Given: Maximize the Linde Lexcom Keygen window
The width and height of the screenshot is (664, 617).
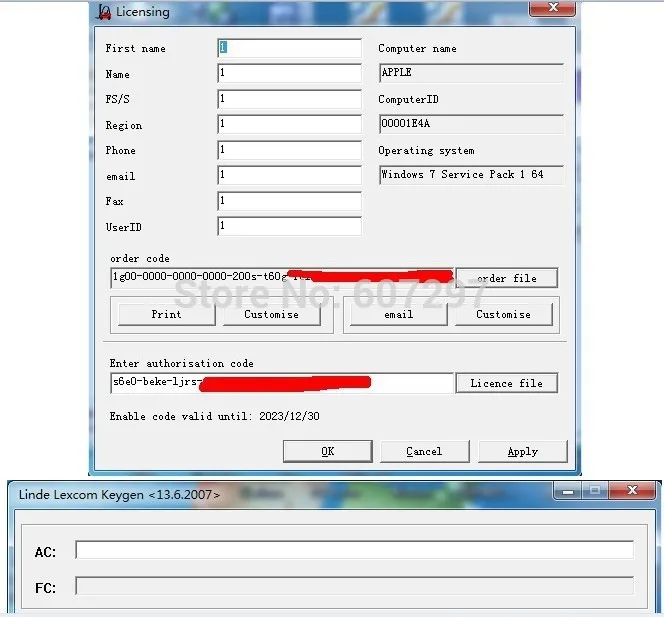Looking at the screenshot, I should click(x=595, y=490).
